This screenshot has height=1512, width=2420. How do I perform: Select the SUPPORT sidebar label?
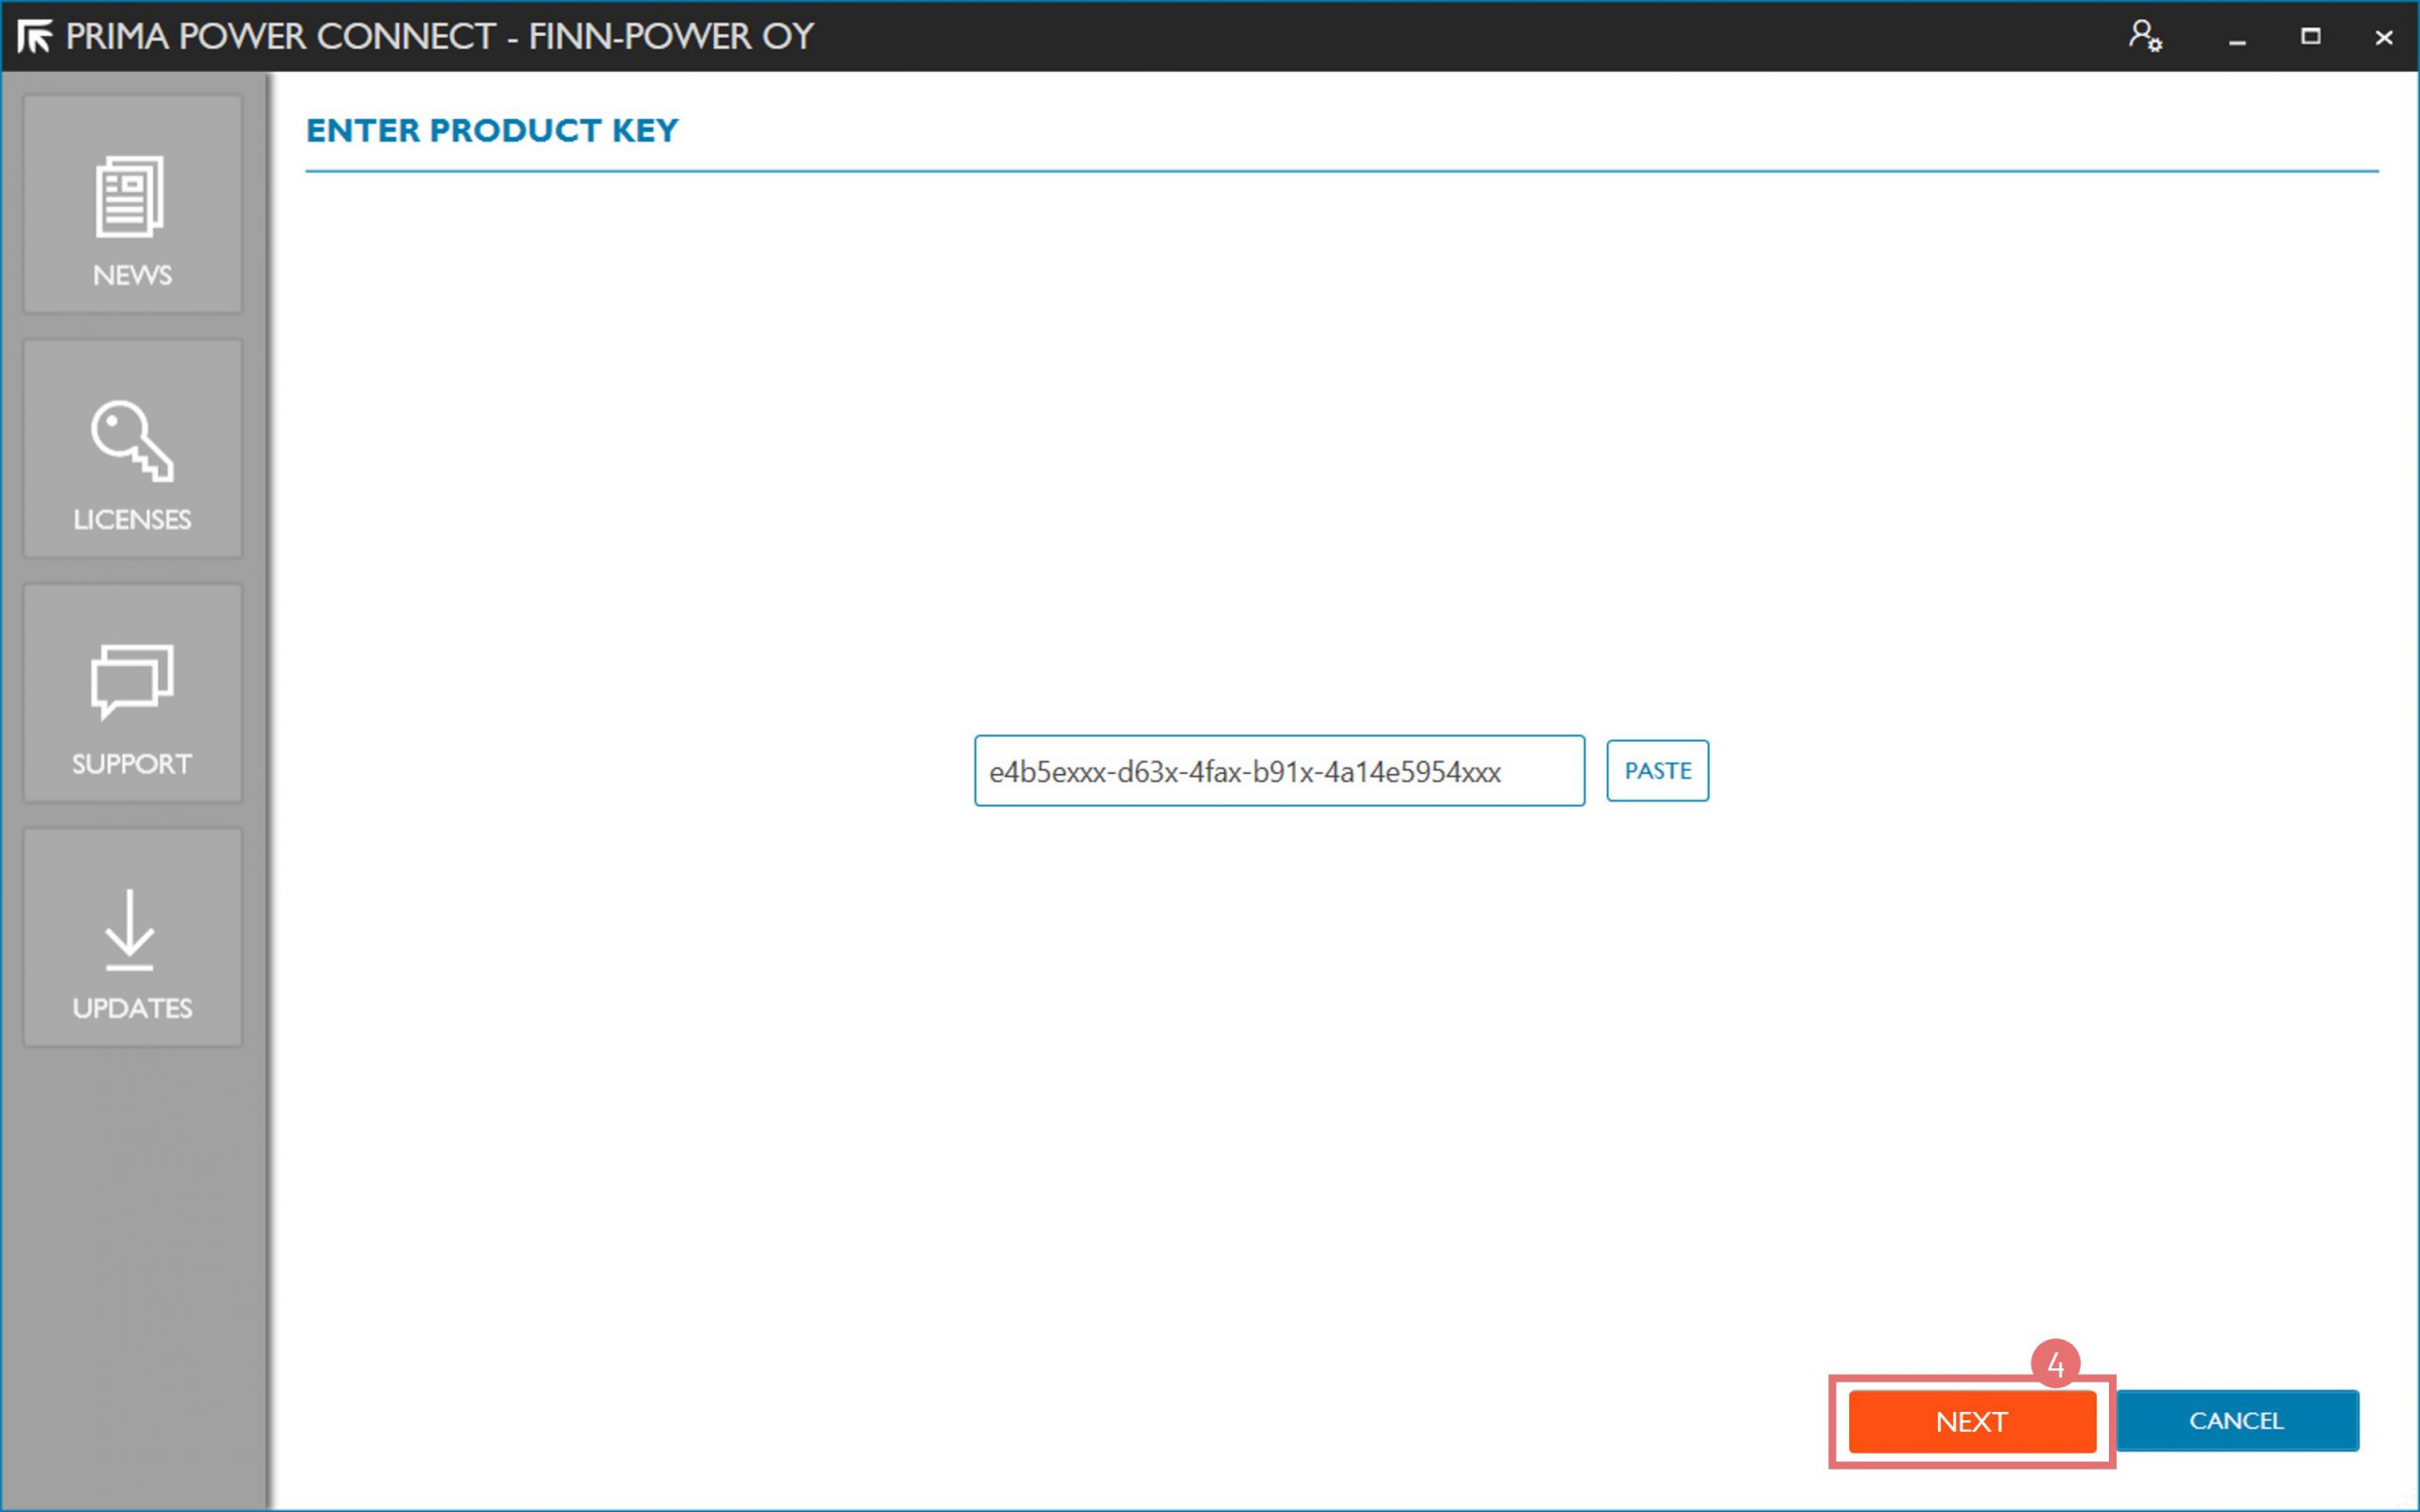(x=132, y=764)
